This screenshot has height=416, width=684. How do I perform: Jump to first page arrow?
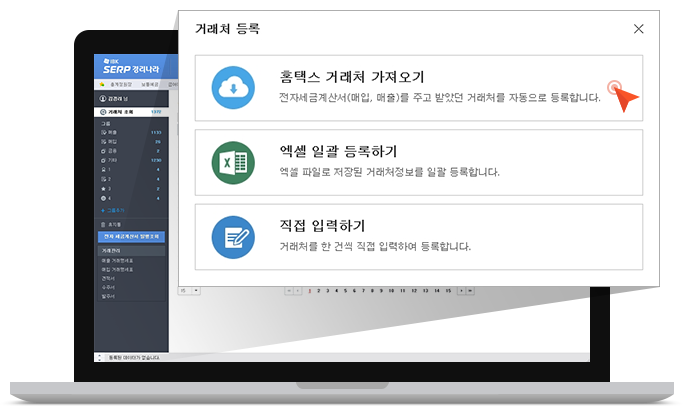click(288, 291)
